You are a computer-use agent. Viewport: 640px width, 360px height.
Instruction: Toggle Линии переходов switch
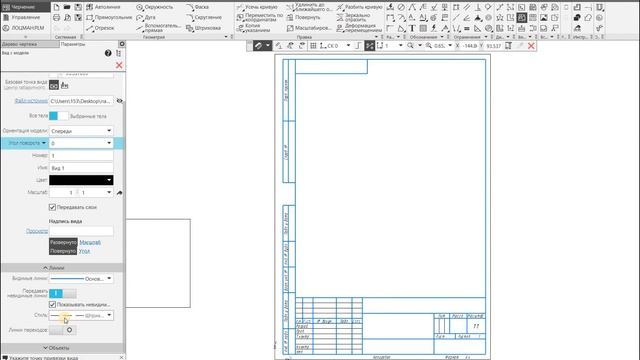(62, 330)
